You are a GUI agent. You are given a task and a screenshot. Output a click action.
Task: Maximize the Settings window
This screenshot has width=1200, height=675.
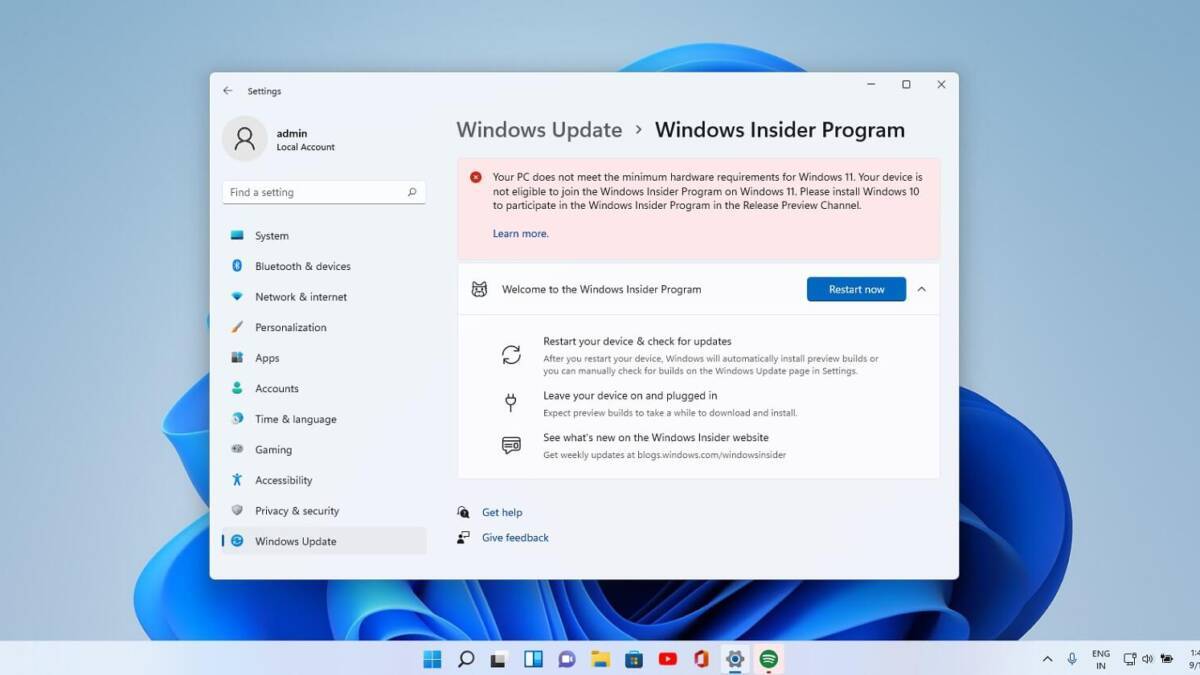tap(906, 85)
